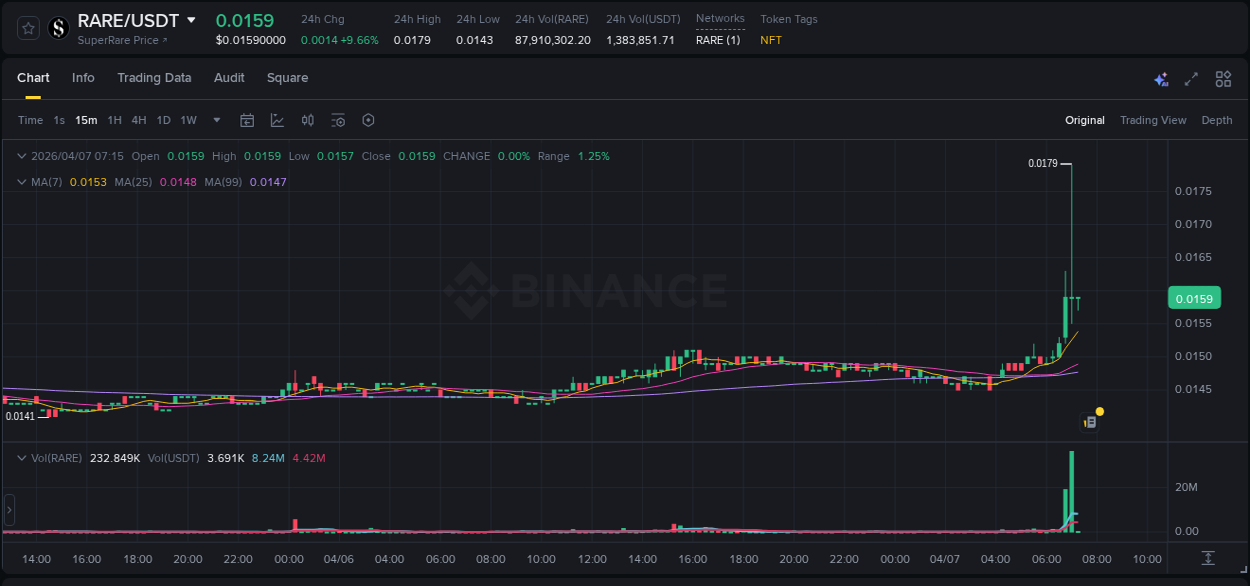Toggle the favorite star for RARE/USDT
Viewport: 1250px width, 586px height.
tap(27, 28)
